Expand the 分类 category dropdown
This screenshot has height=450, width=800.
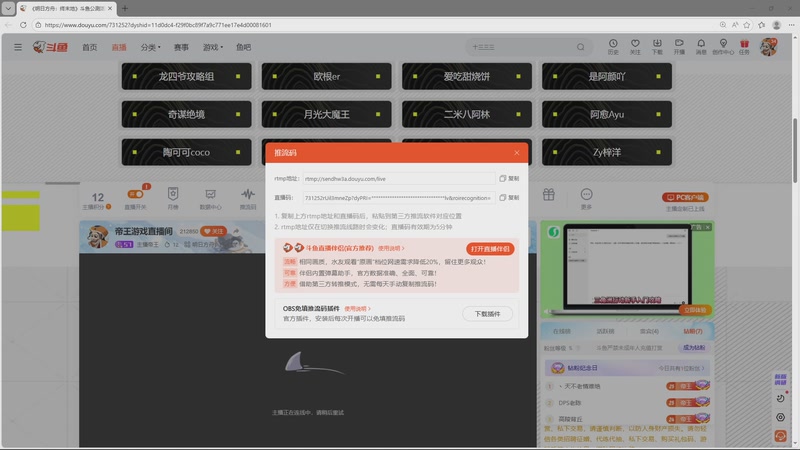click(x=150, y=47)
